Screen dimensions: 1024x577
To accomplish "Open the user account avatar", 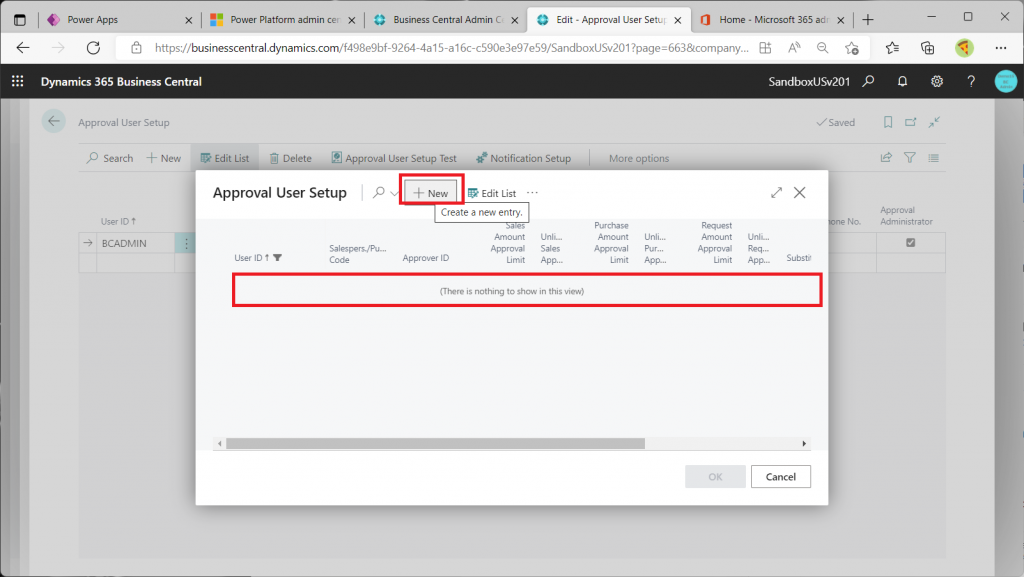I will [x=1006, y=81].
